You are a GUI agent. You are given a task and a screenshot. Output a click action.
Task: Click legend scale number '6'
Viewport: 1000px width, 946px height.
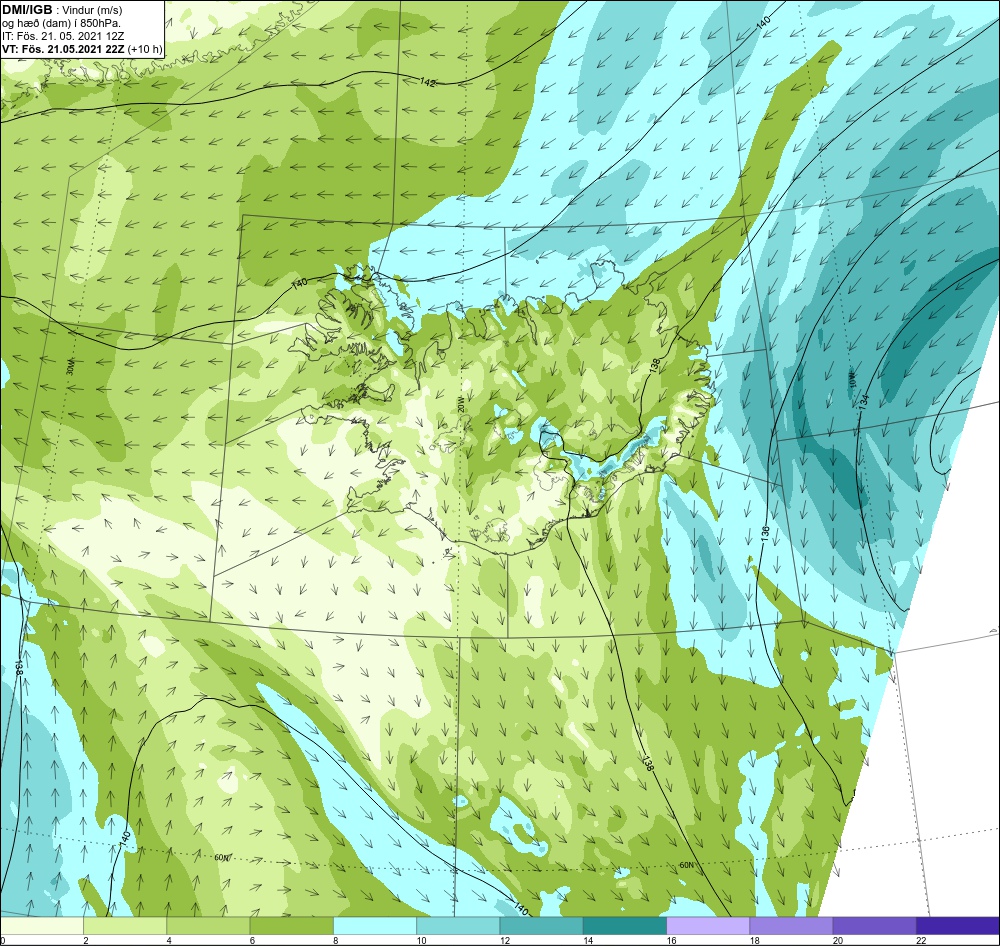(253, 940)
